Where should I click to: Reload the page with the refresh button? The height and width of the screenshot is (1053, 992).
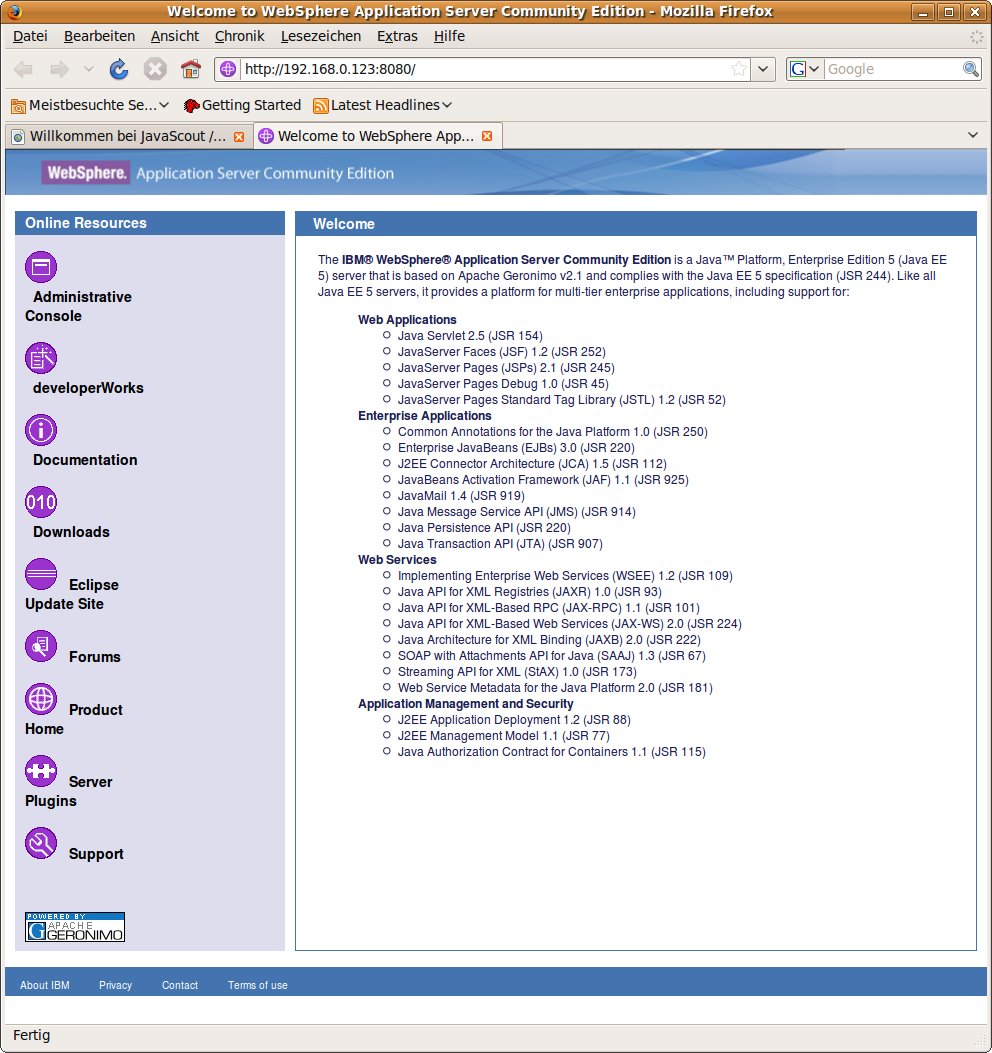[119, 69]
